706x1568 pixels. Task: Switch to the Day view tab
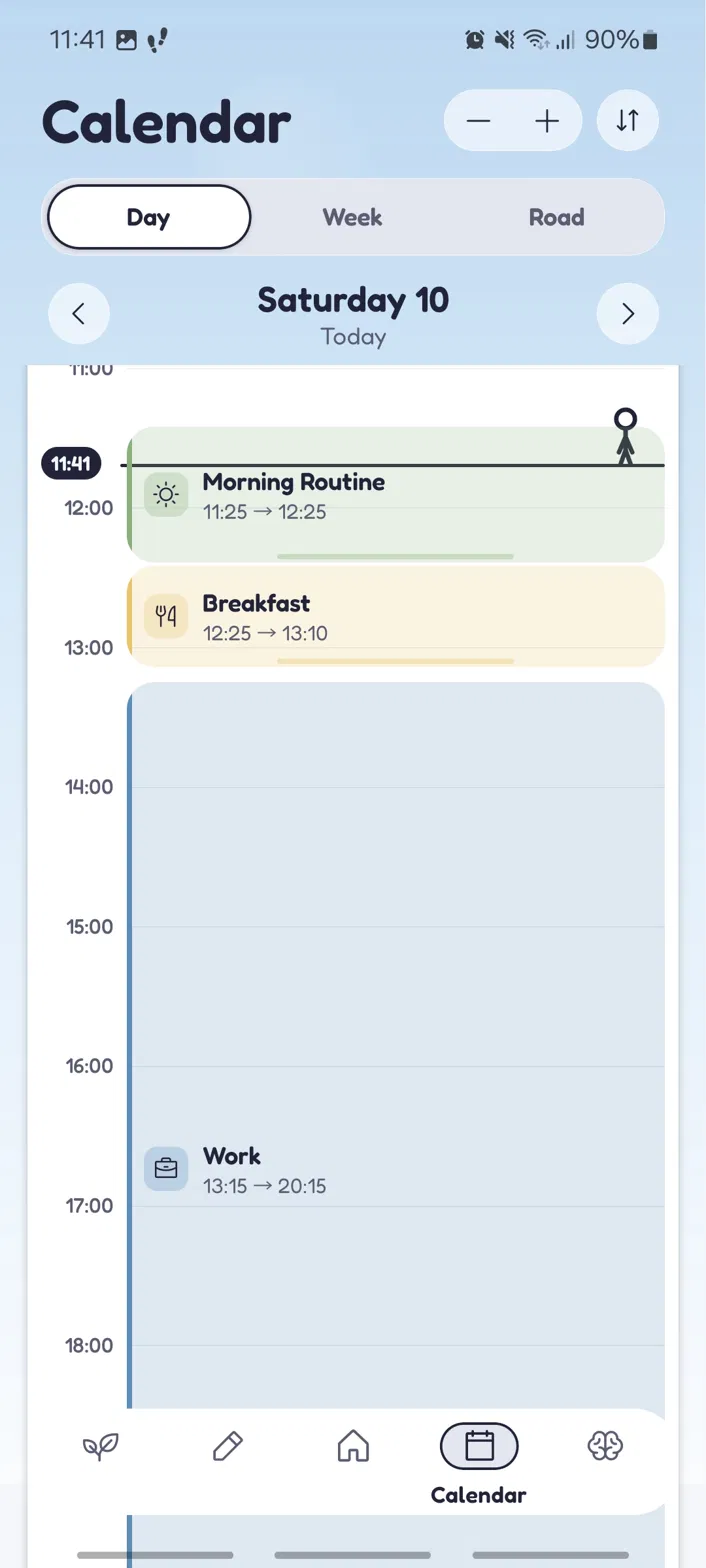149,217
